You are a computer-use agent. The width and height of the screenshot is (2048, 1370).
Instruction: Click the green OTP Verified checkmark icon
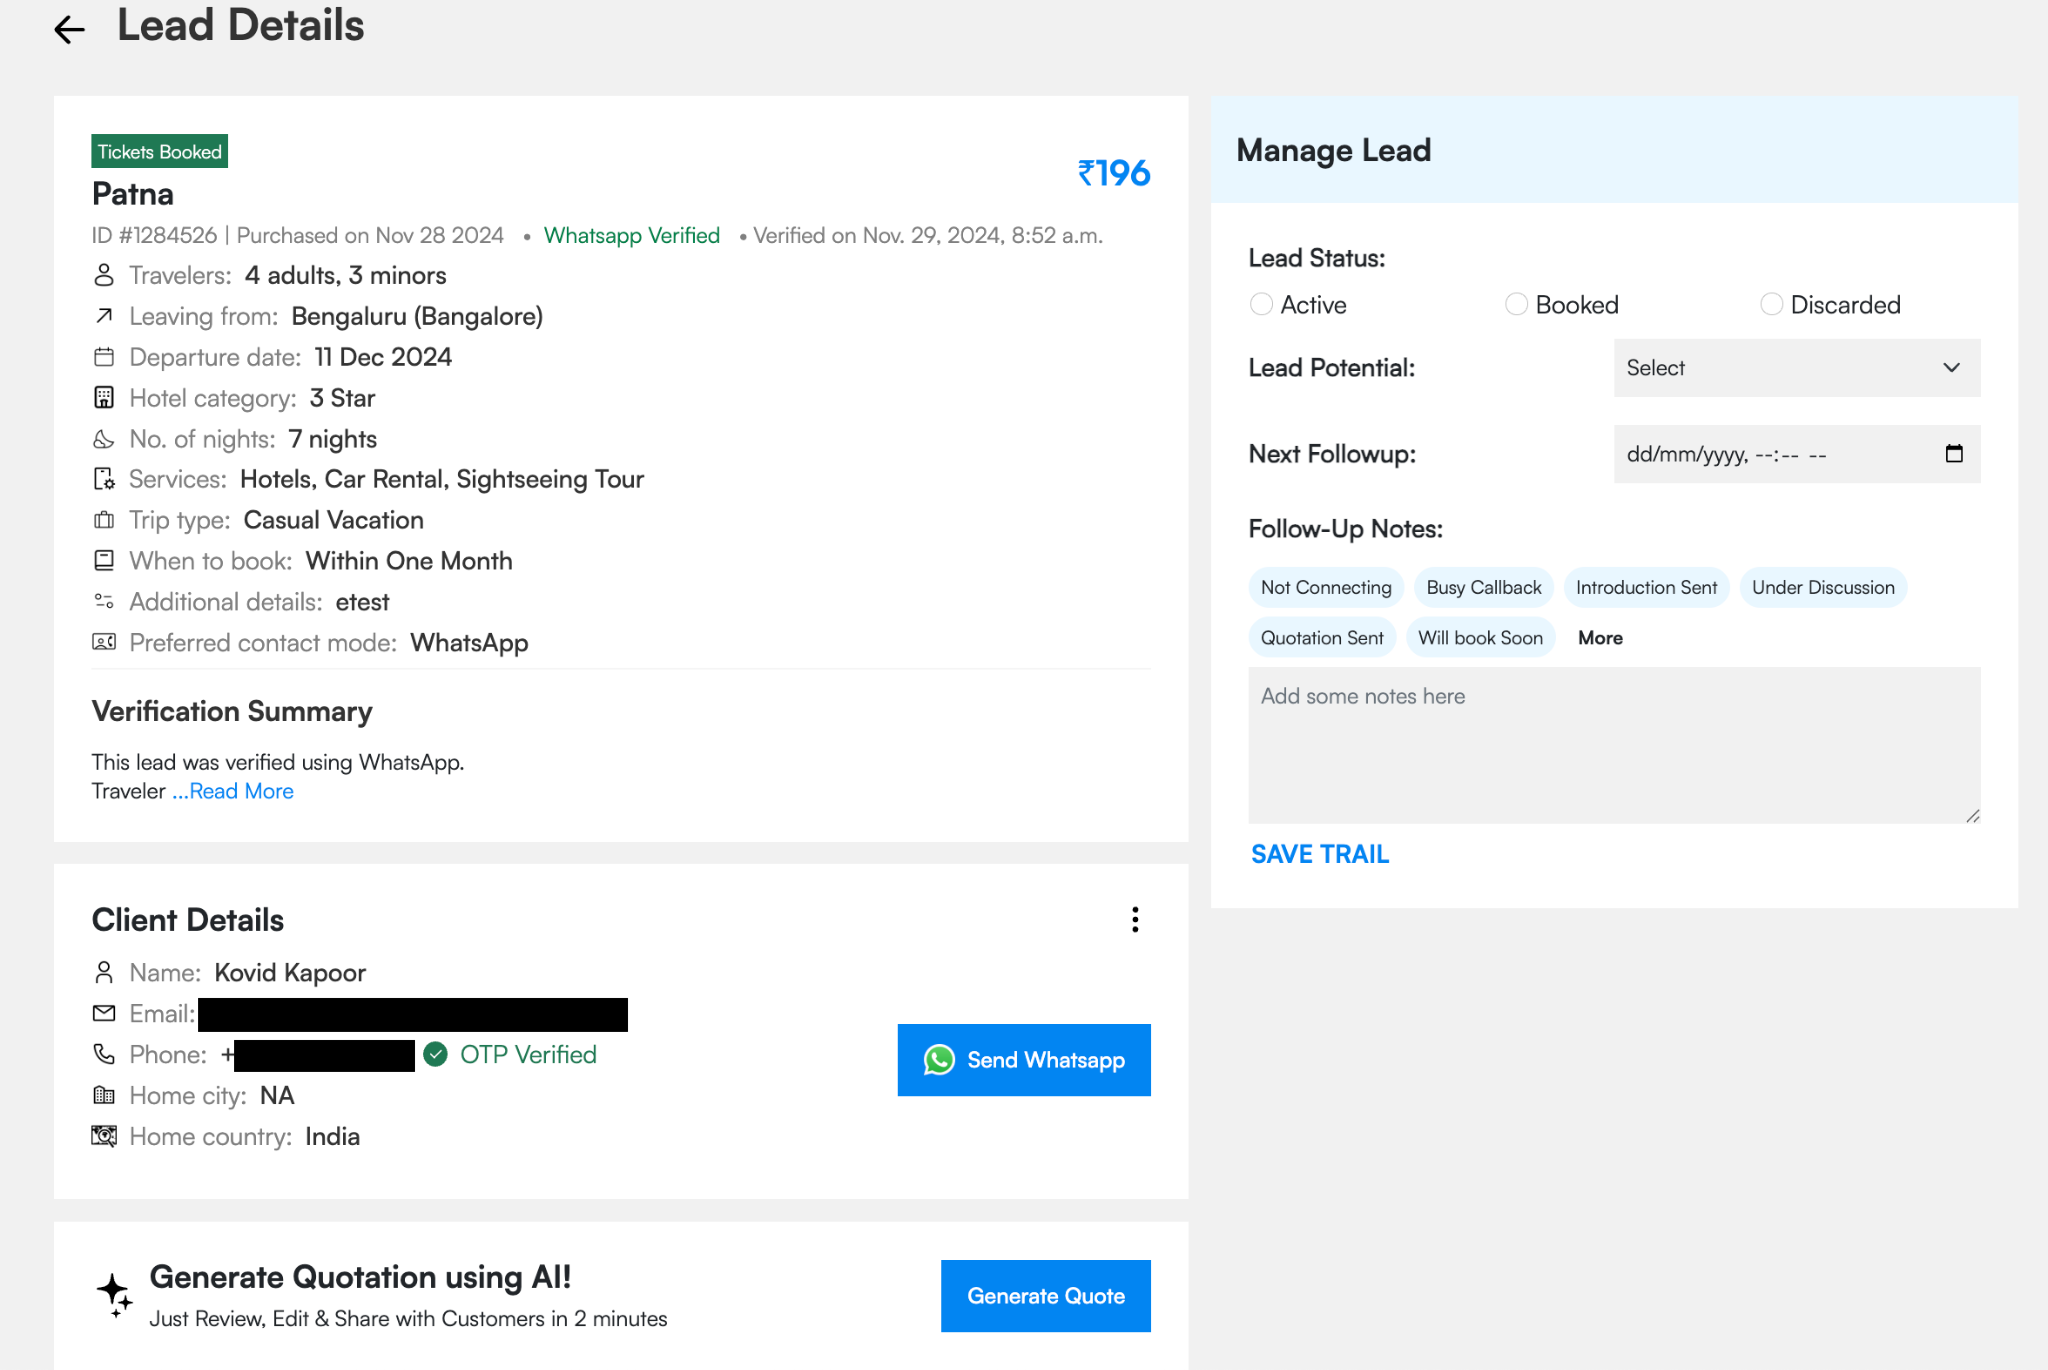(x=435, y=1055)
